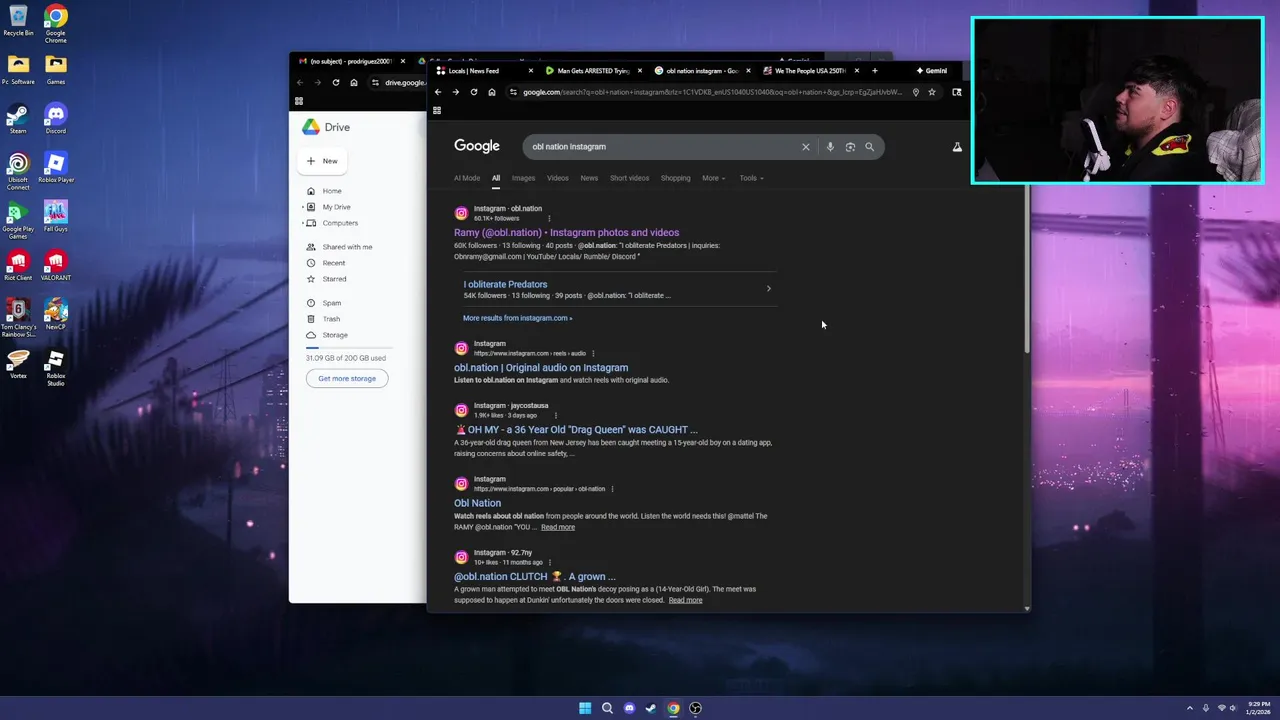This screenshot has width=1280, height=720.
Task: Click the search results page scrollbar
Action: point(1027,270)
